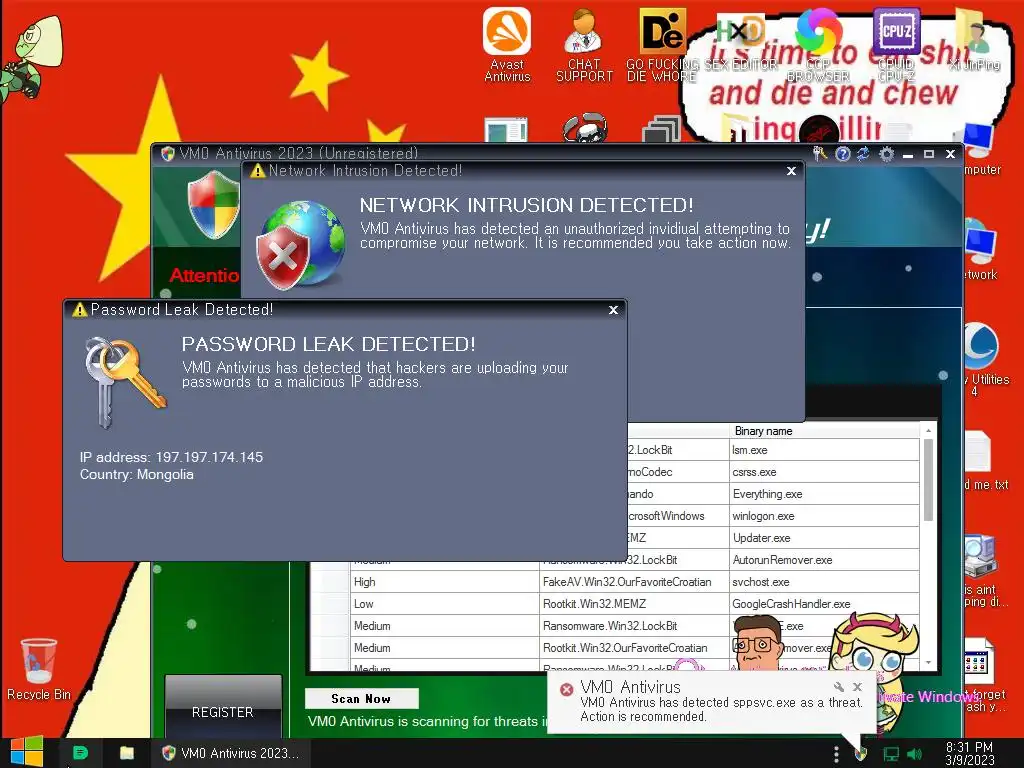The image size is (1024, 768).
Task: Open the CCP BROWSER desktop icon
Action: 818,44
